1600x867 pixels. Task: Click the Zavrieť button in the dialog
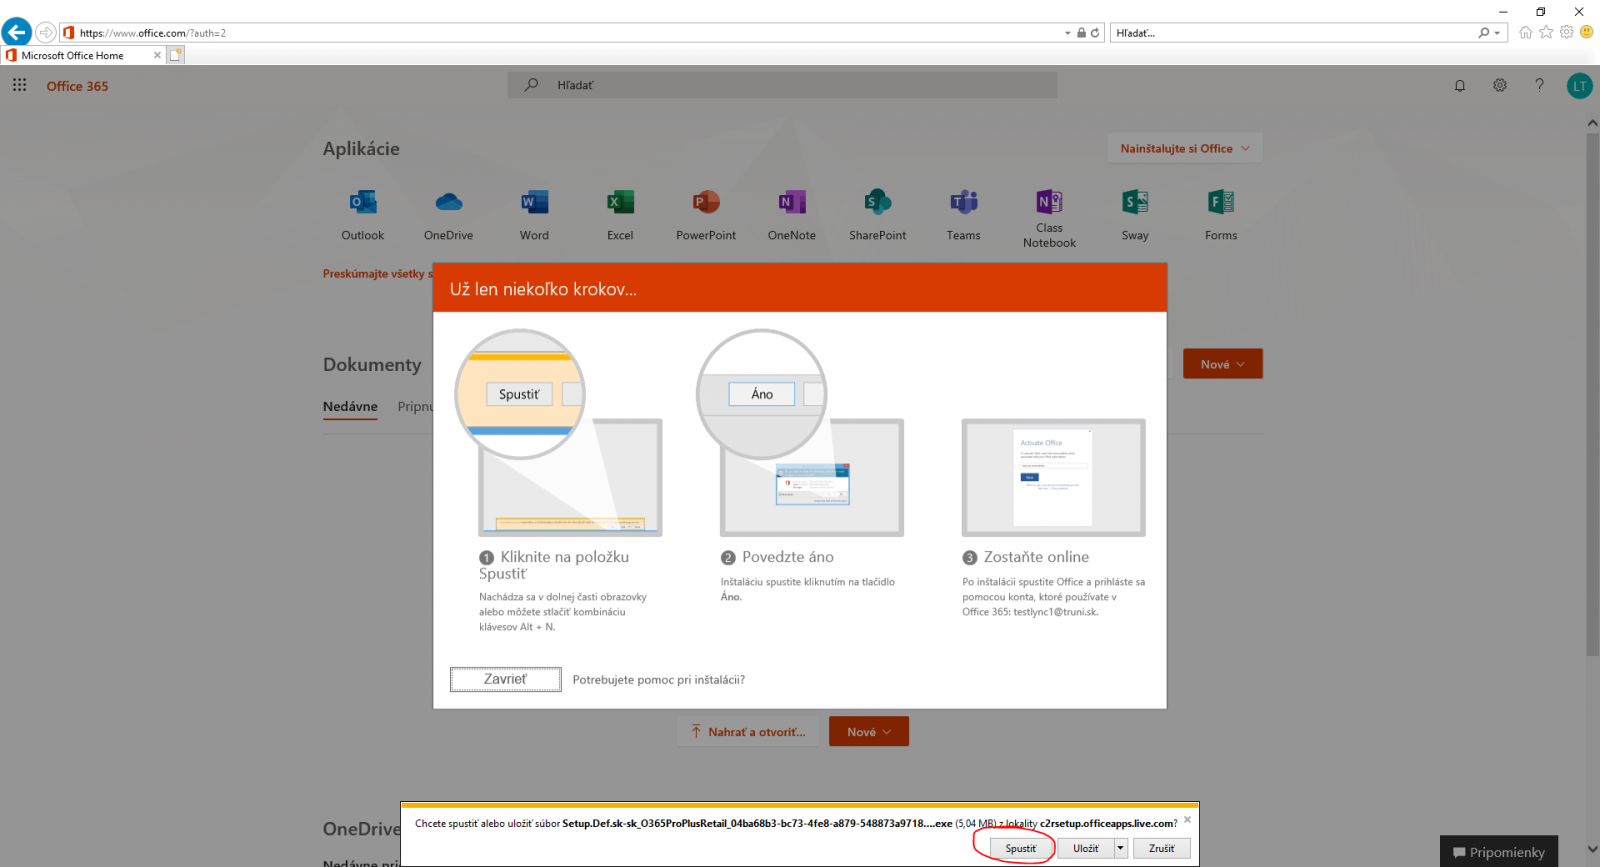pos(505,679)
